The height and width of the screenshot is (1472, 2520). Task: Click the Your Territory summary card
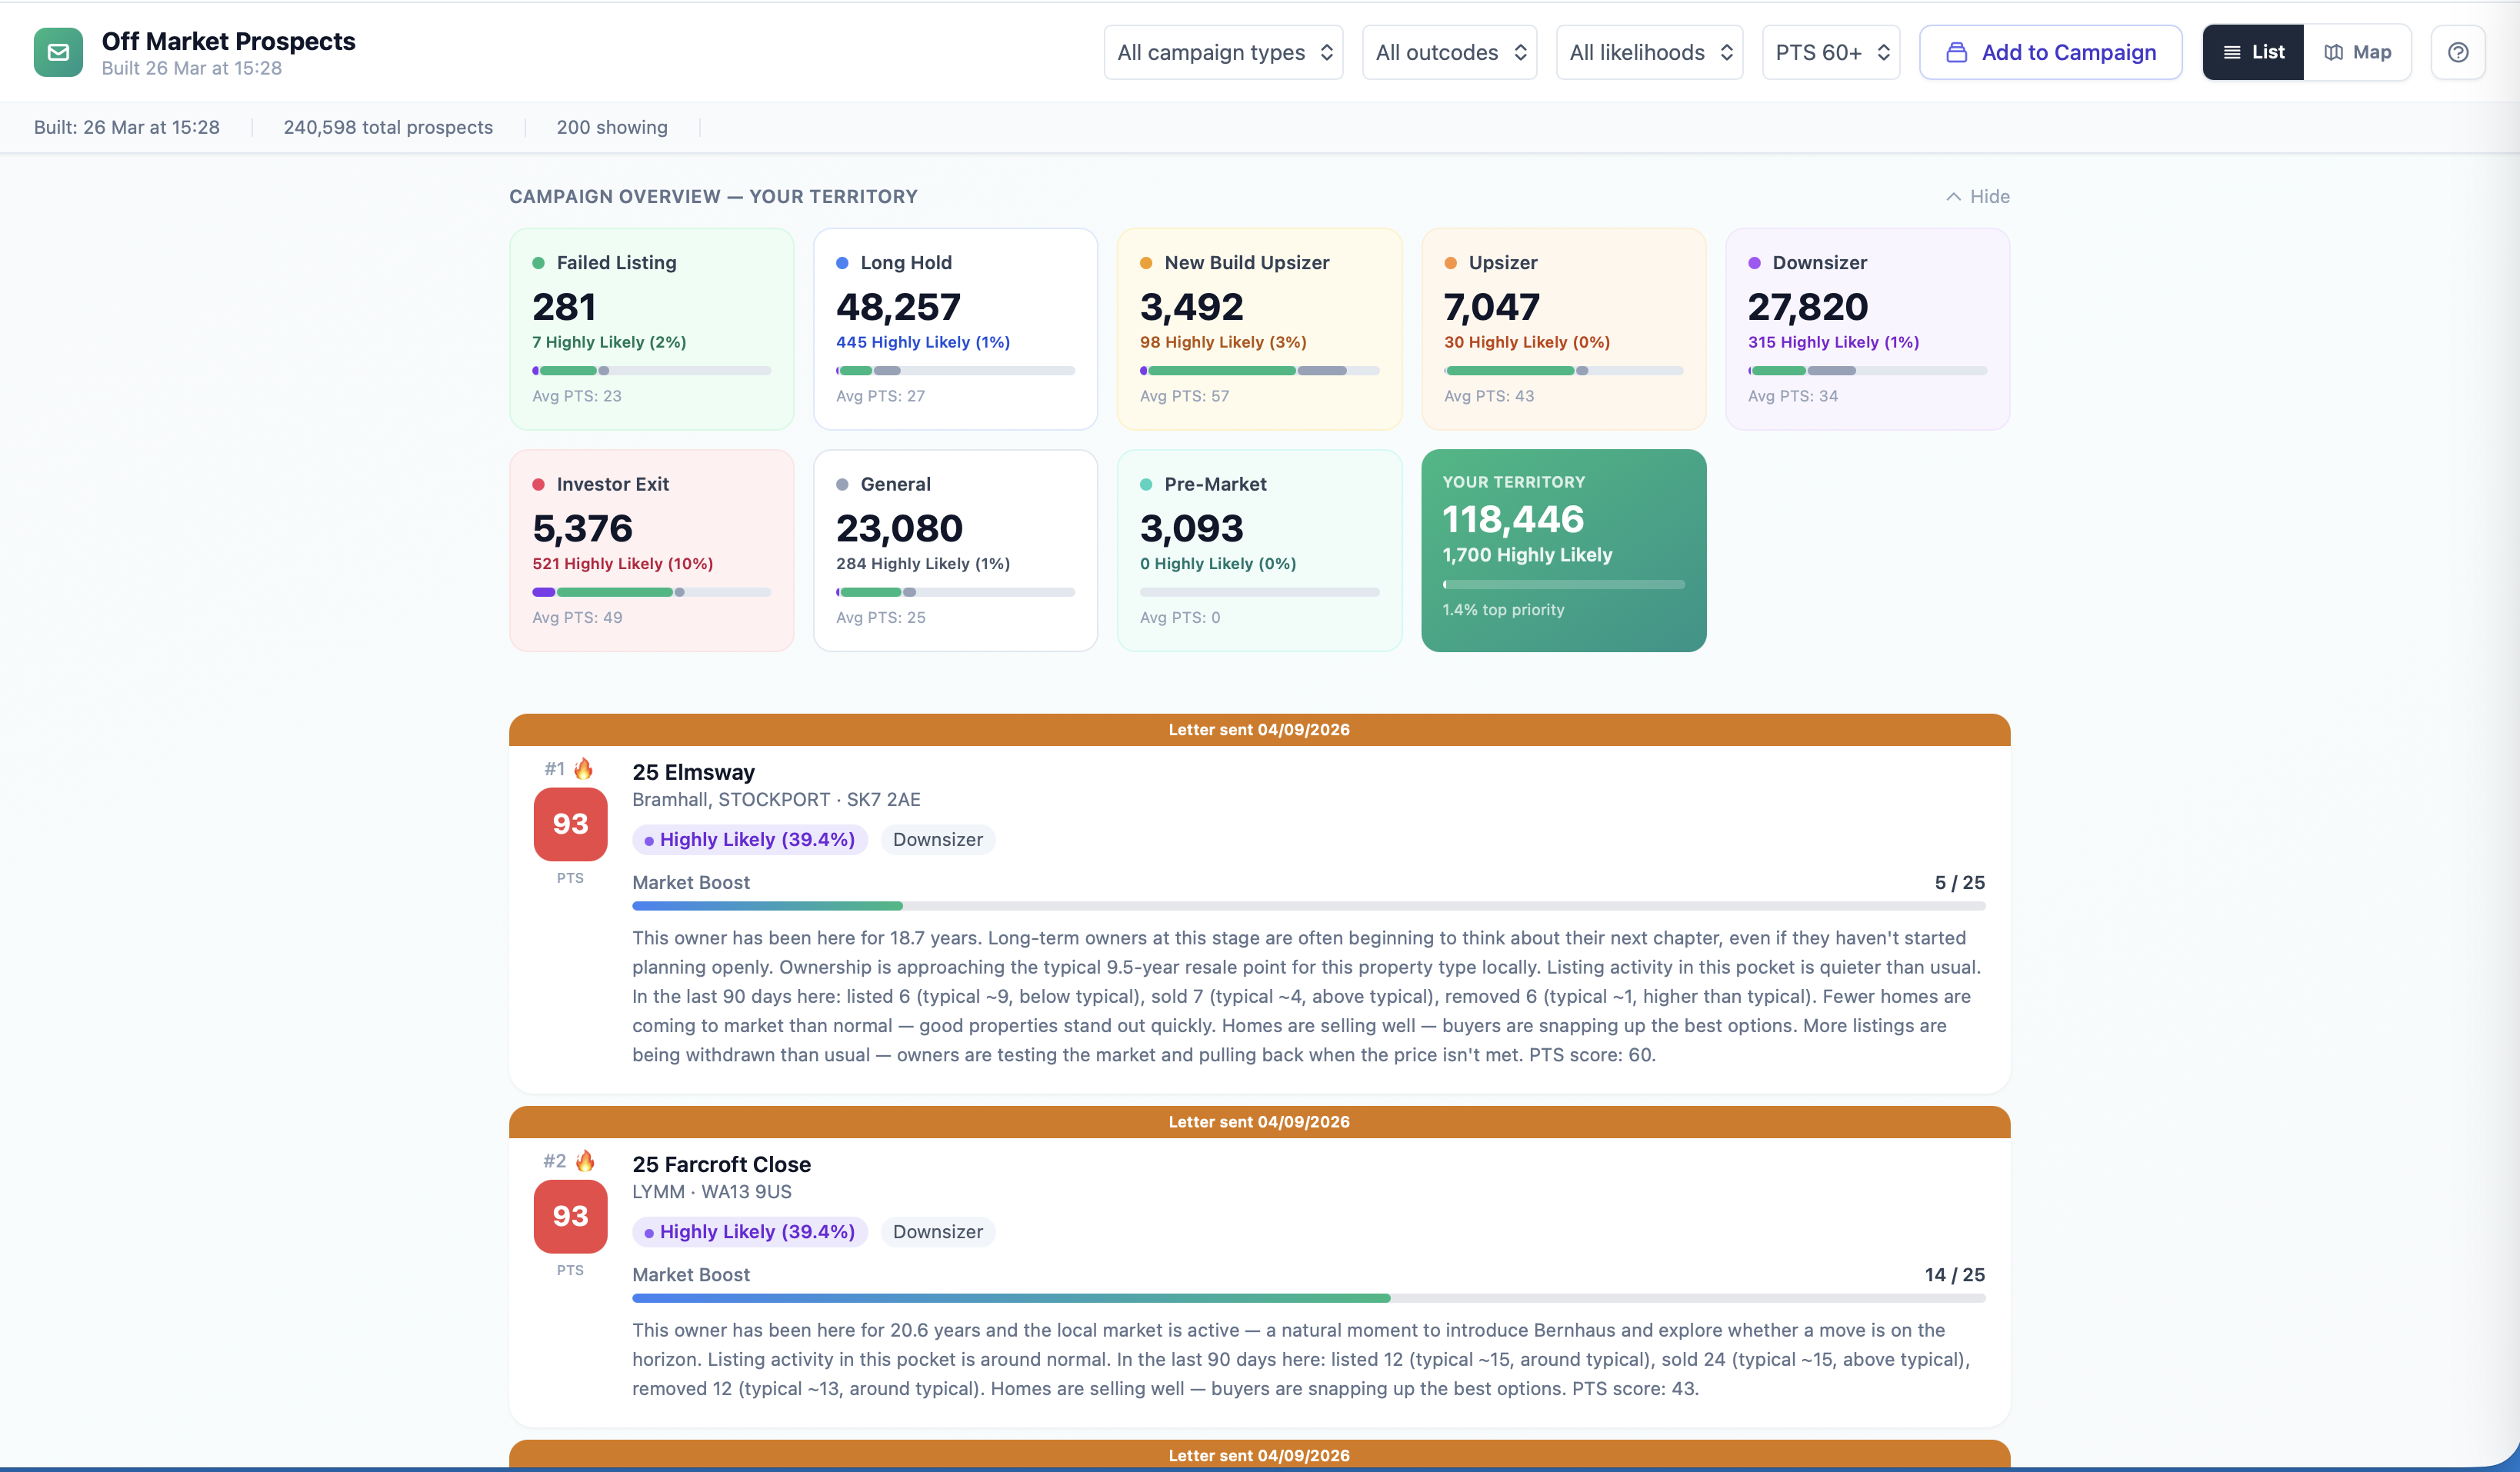[x=1563, y=550]
